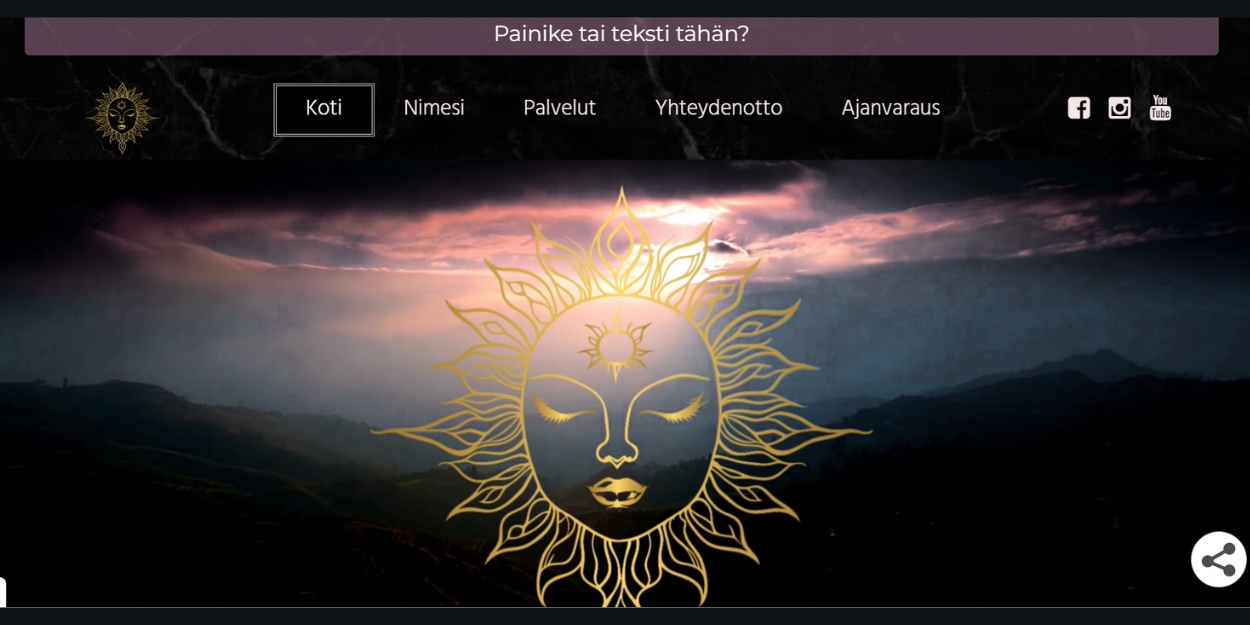Open the Facebook page icon
Screen dimensions: 1250x625
(x=1078, y=108)
